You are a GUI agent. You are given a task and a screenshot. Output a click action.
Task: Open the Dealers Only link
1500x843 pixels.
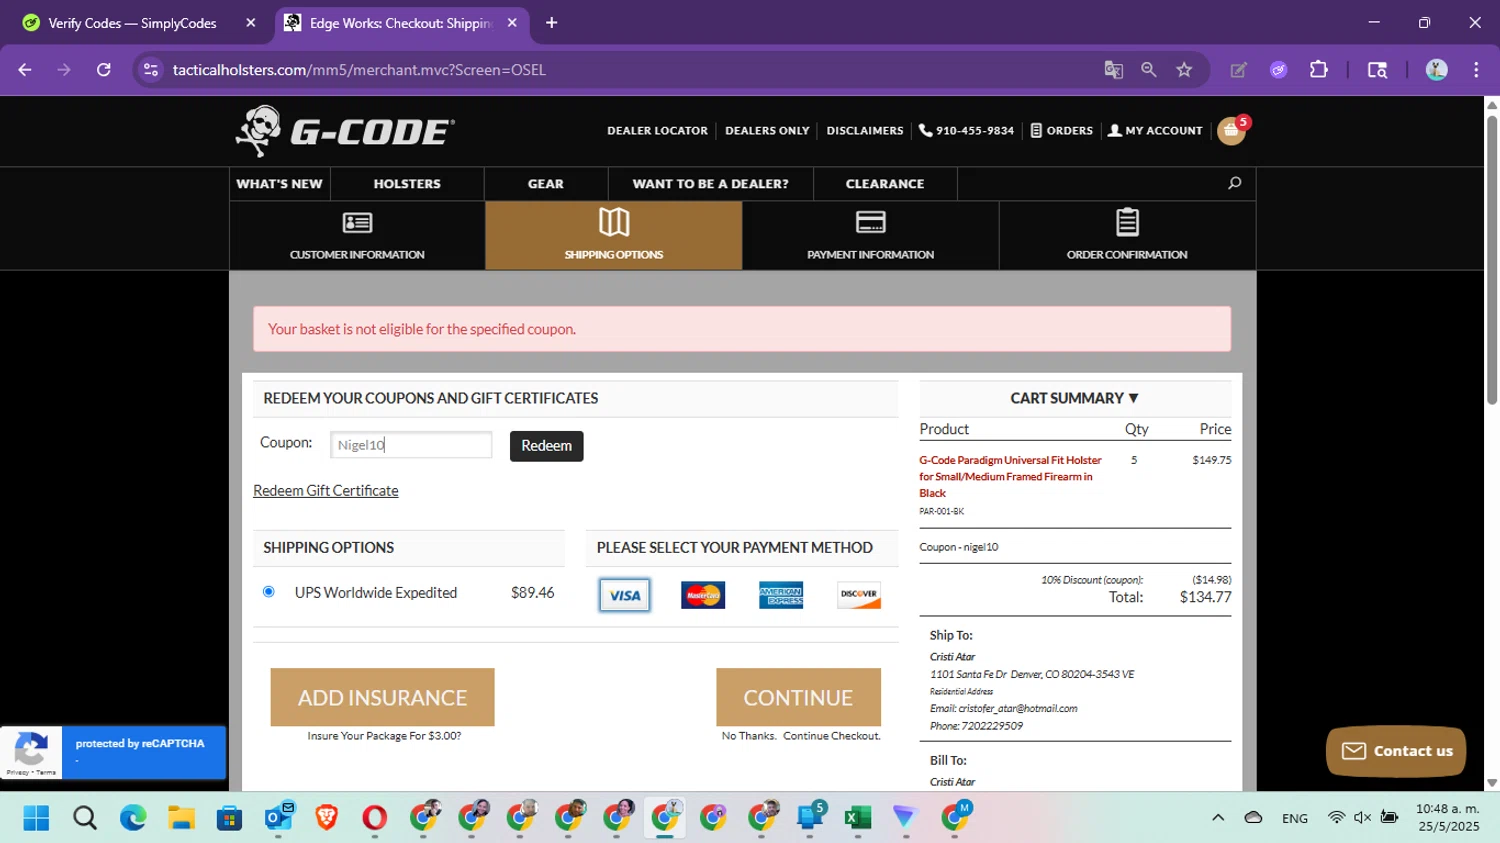click(x=767, y=131)
